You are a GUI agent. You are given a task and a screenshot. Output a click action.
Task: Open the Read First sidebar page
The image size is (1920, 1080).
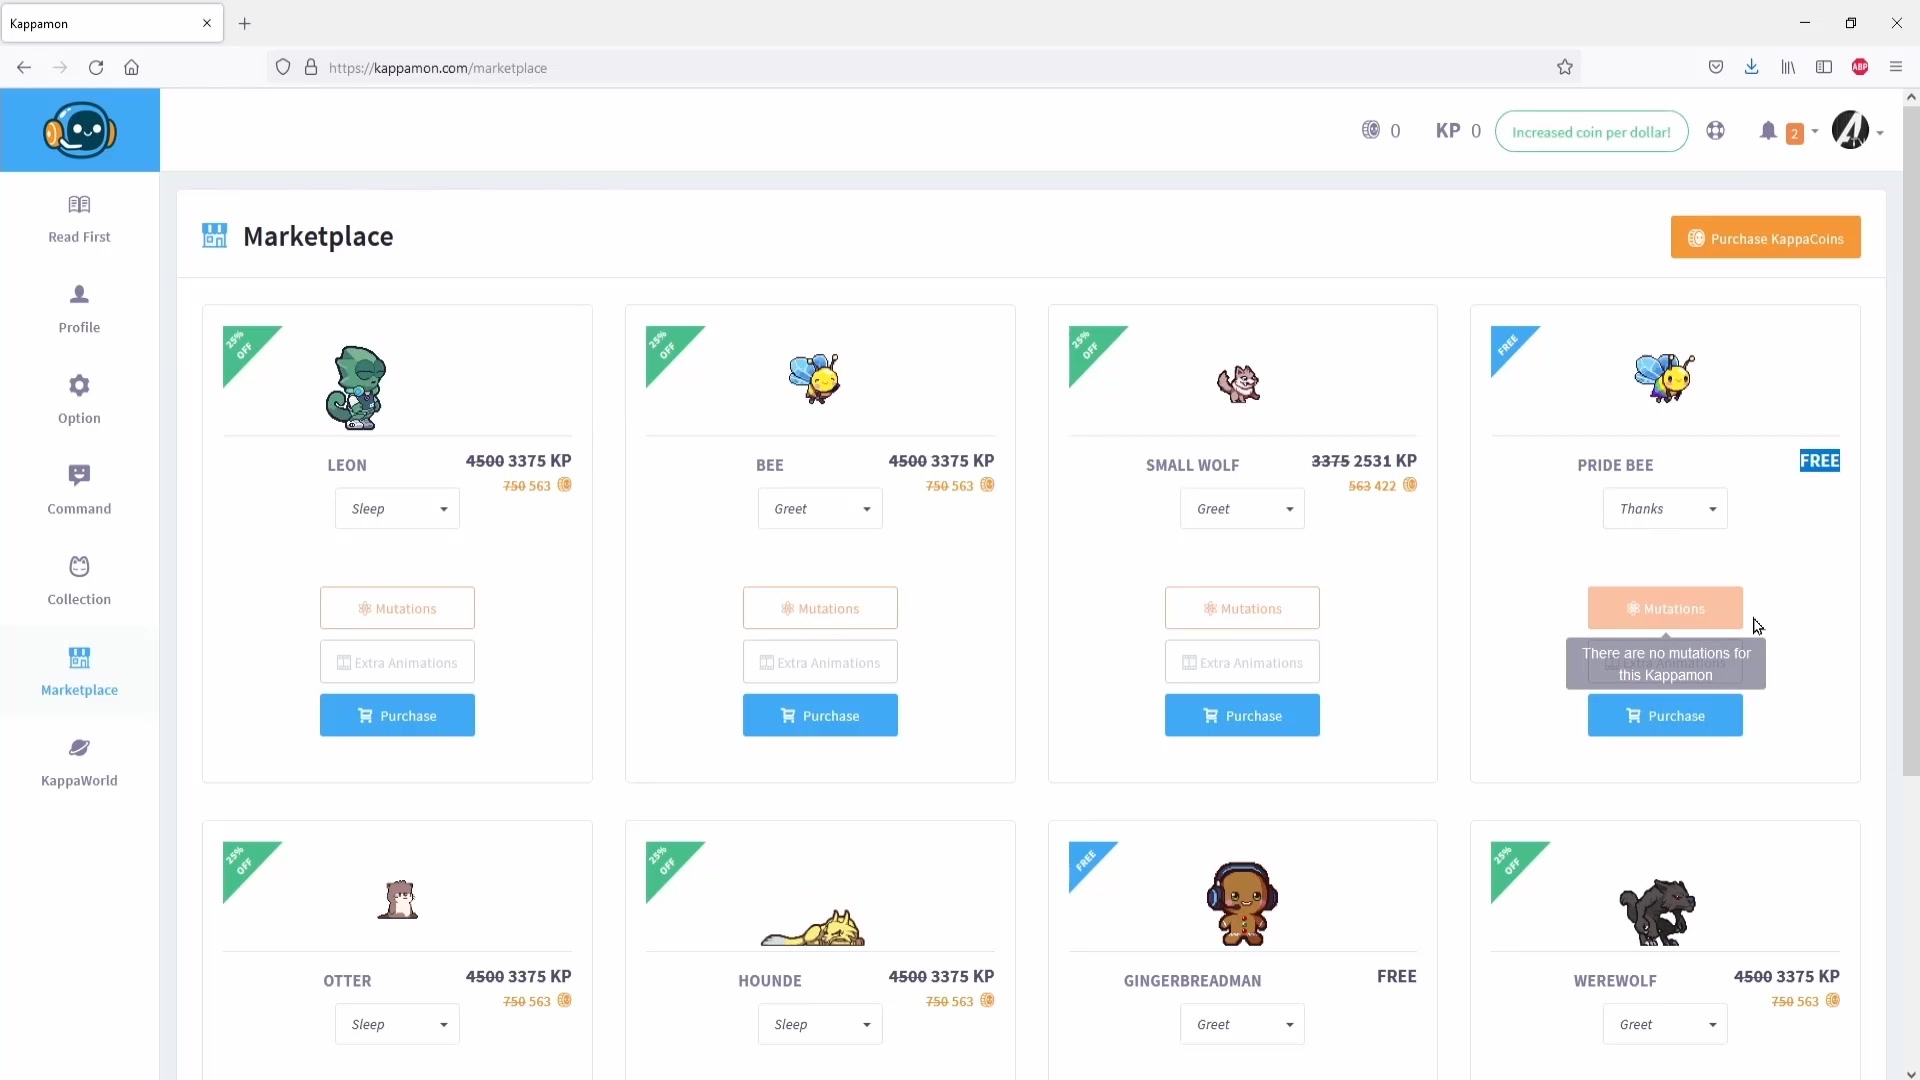[x=79, y=218]
